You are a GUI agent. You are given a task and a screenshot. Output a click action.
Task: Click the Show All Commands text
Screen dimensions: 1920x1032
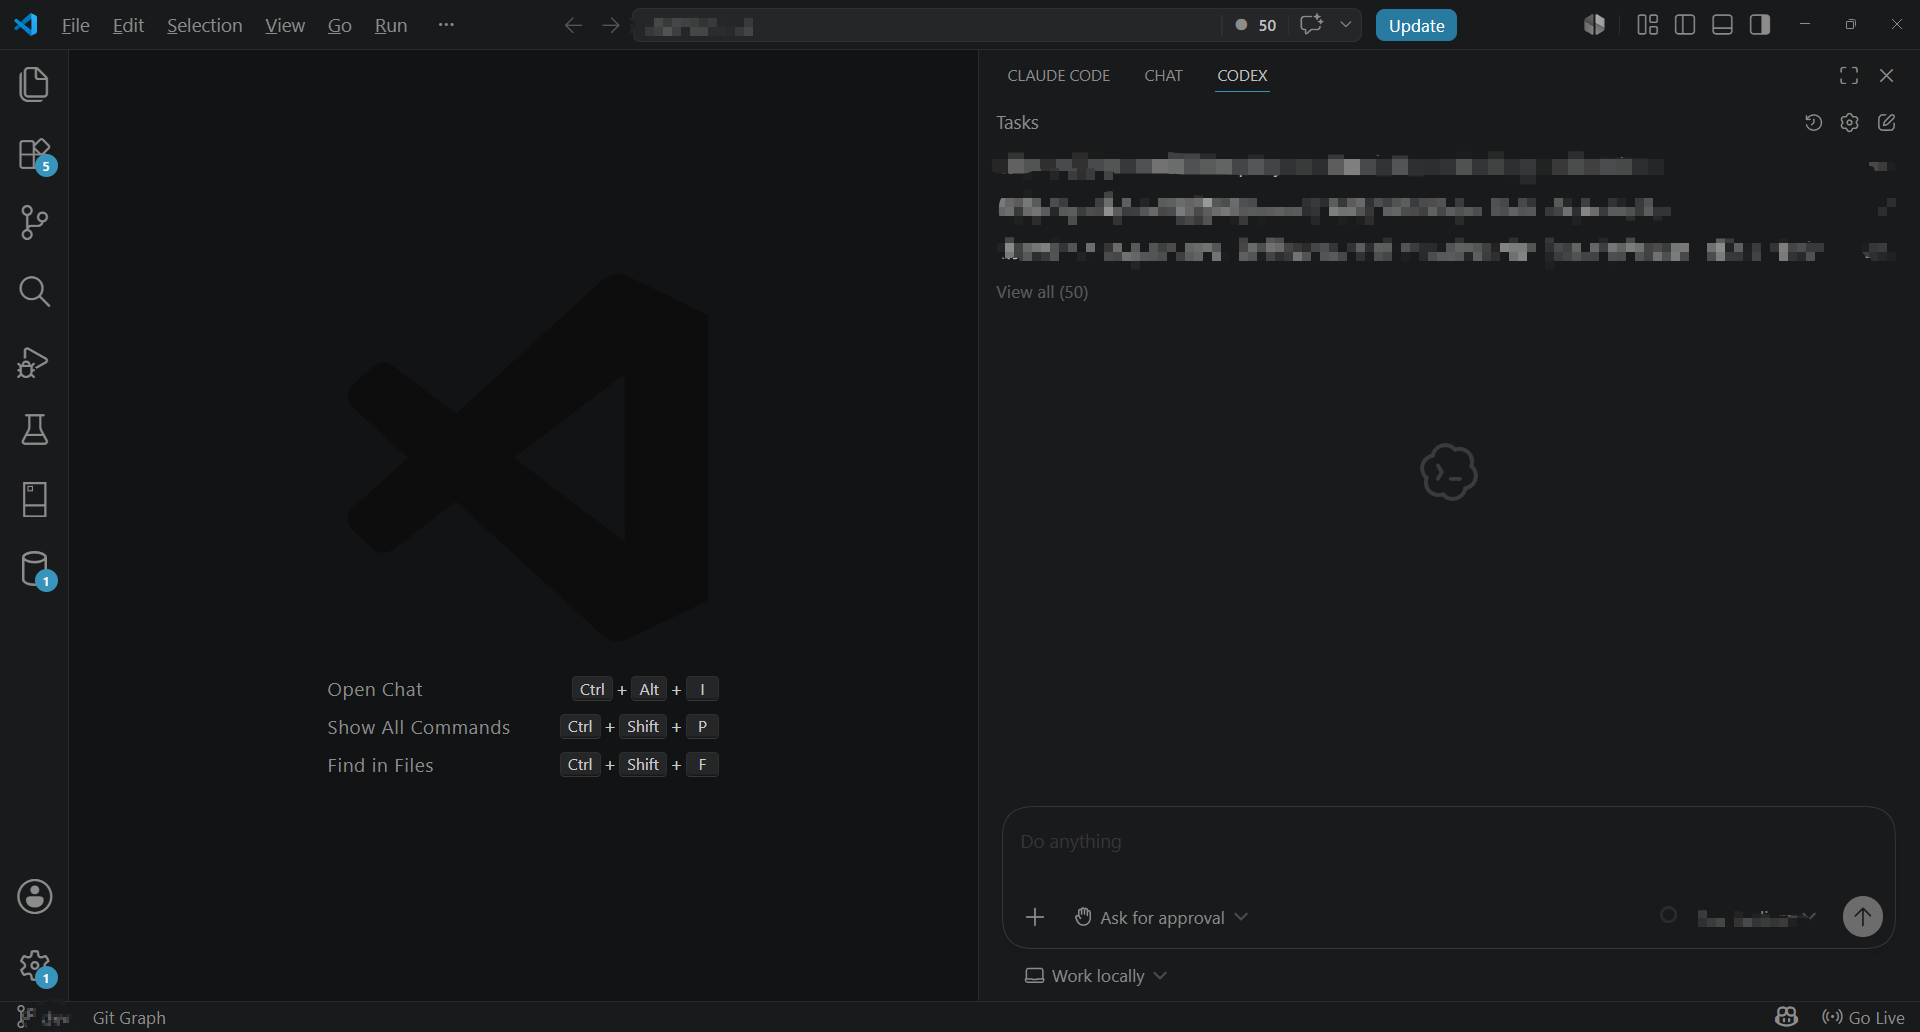418,728
